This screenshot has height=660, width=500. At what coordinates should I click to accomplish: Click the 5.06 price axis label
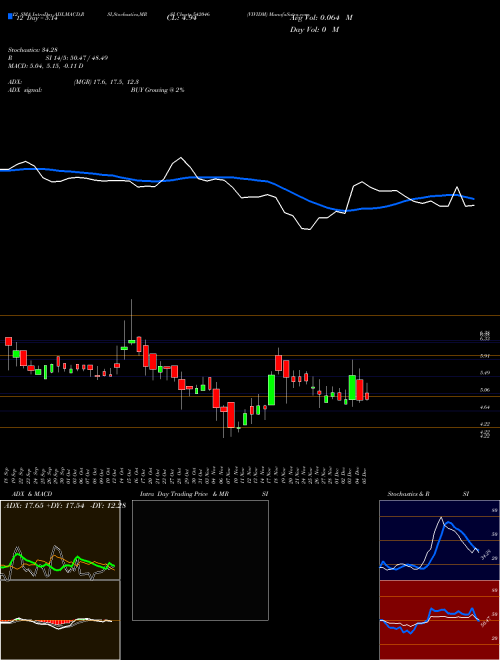click(485, 390)
